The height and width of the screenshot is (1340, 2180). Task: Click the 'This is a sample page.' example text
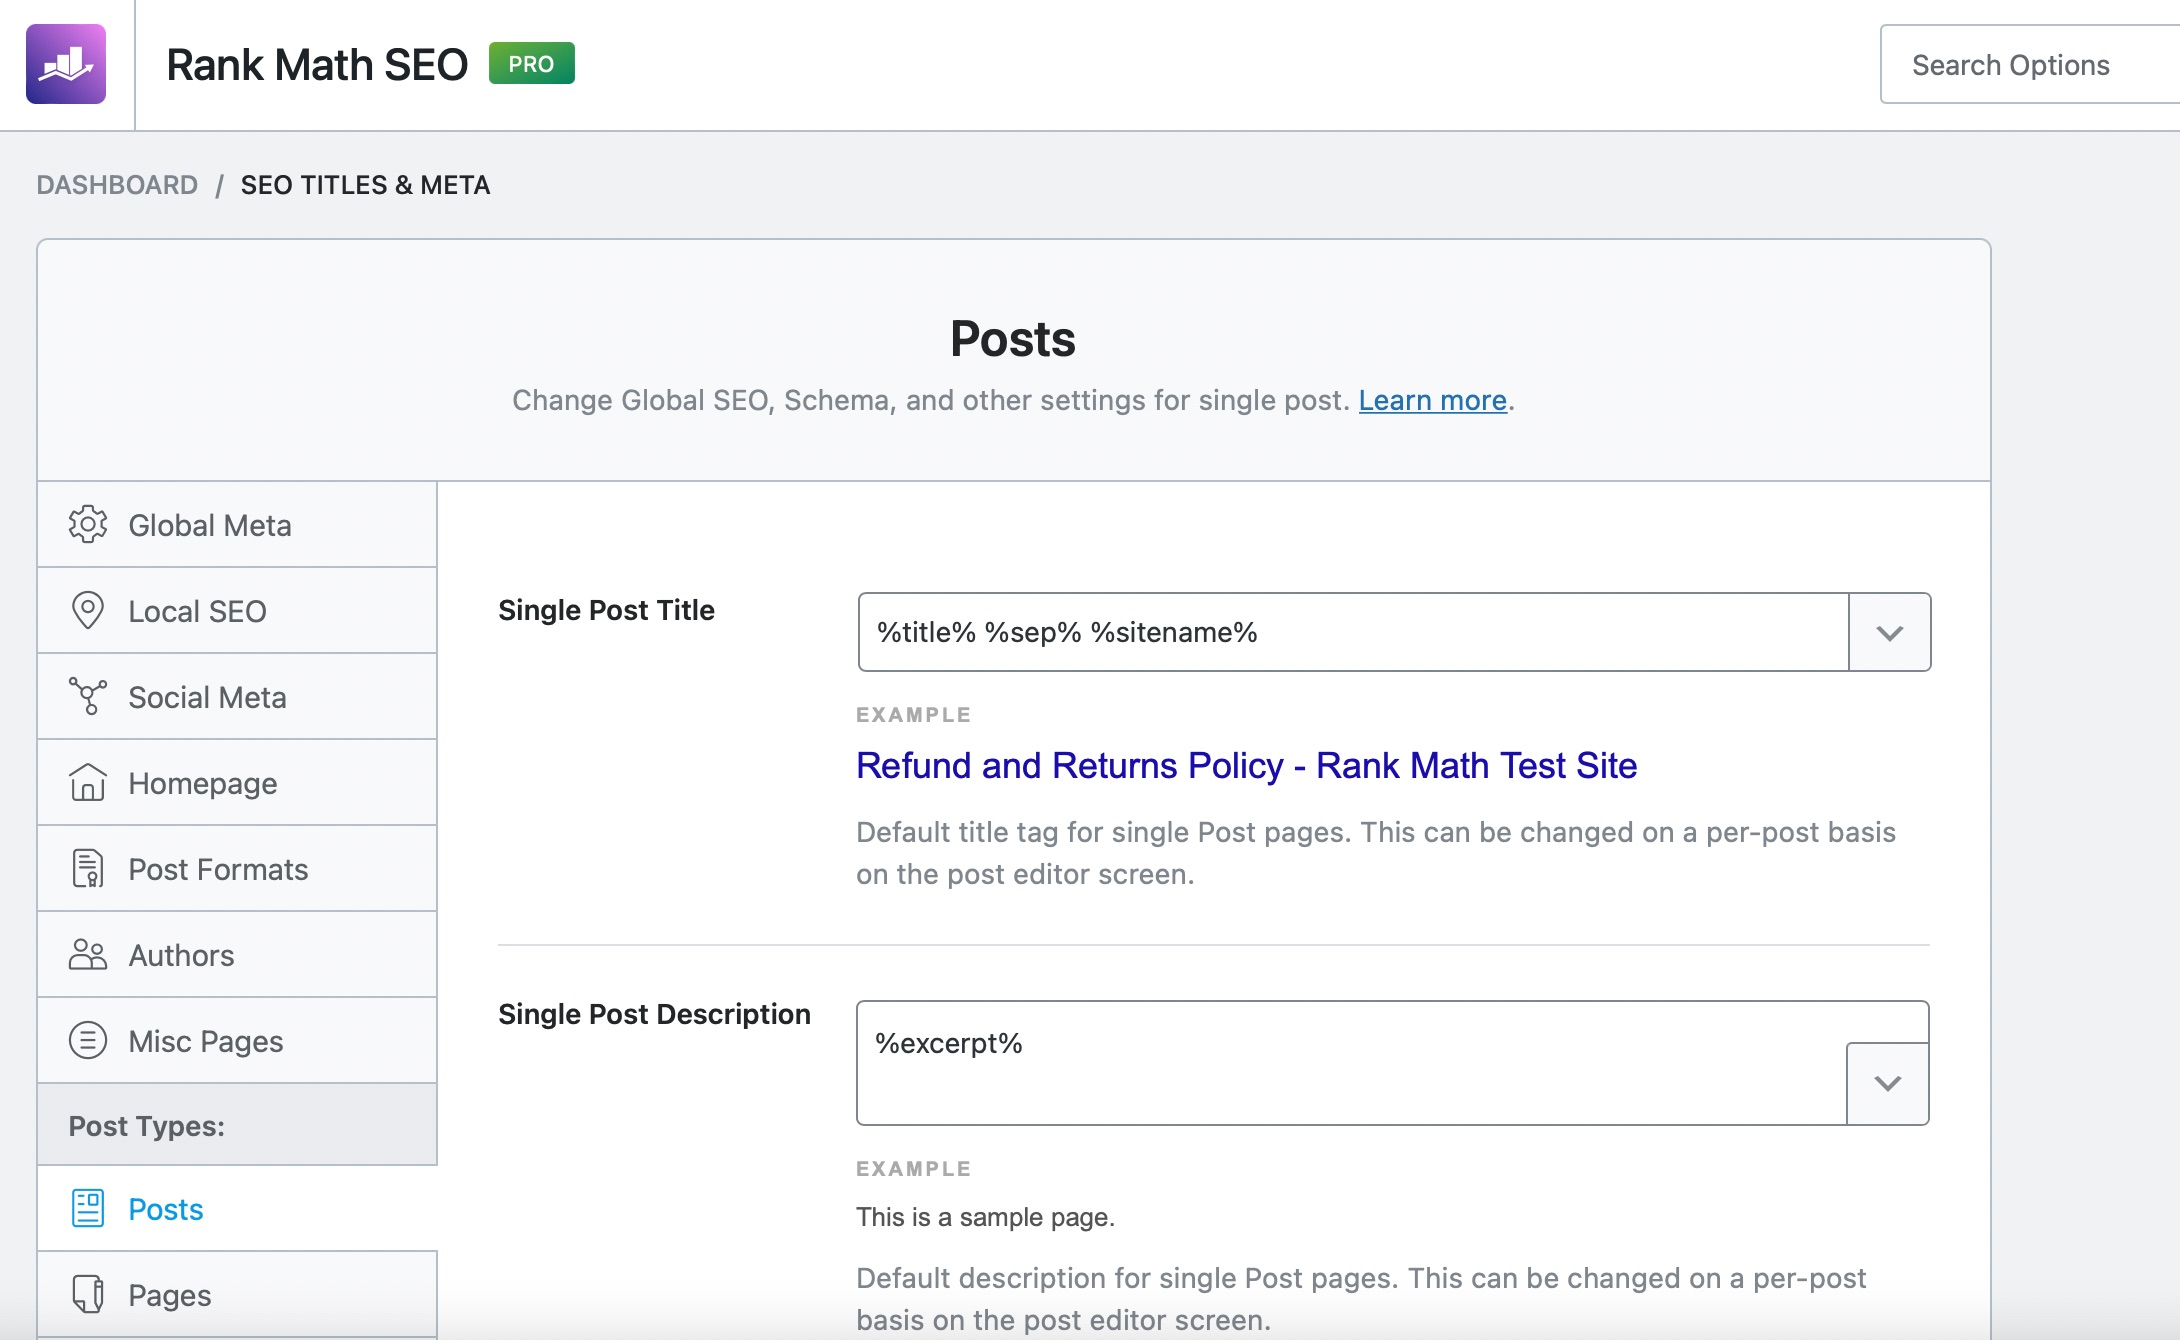(x=985, y=1217)
